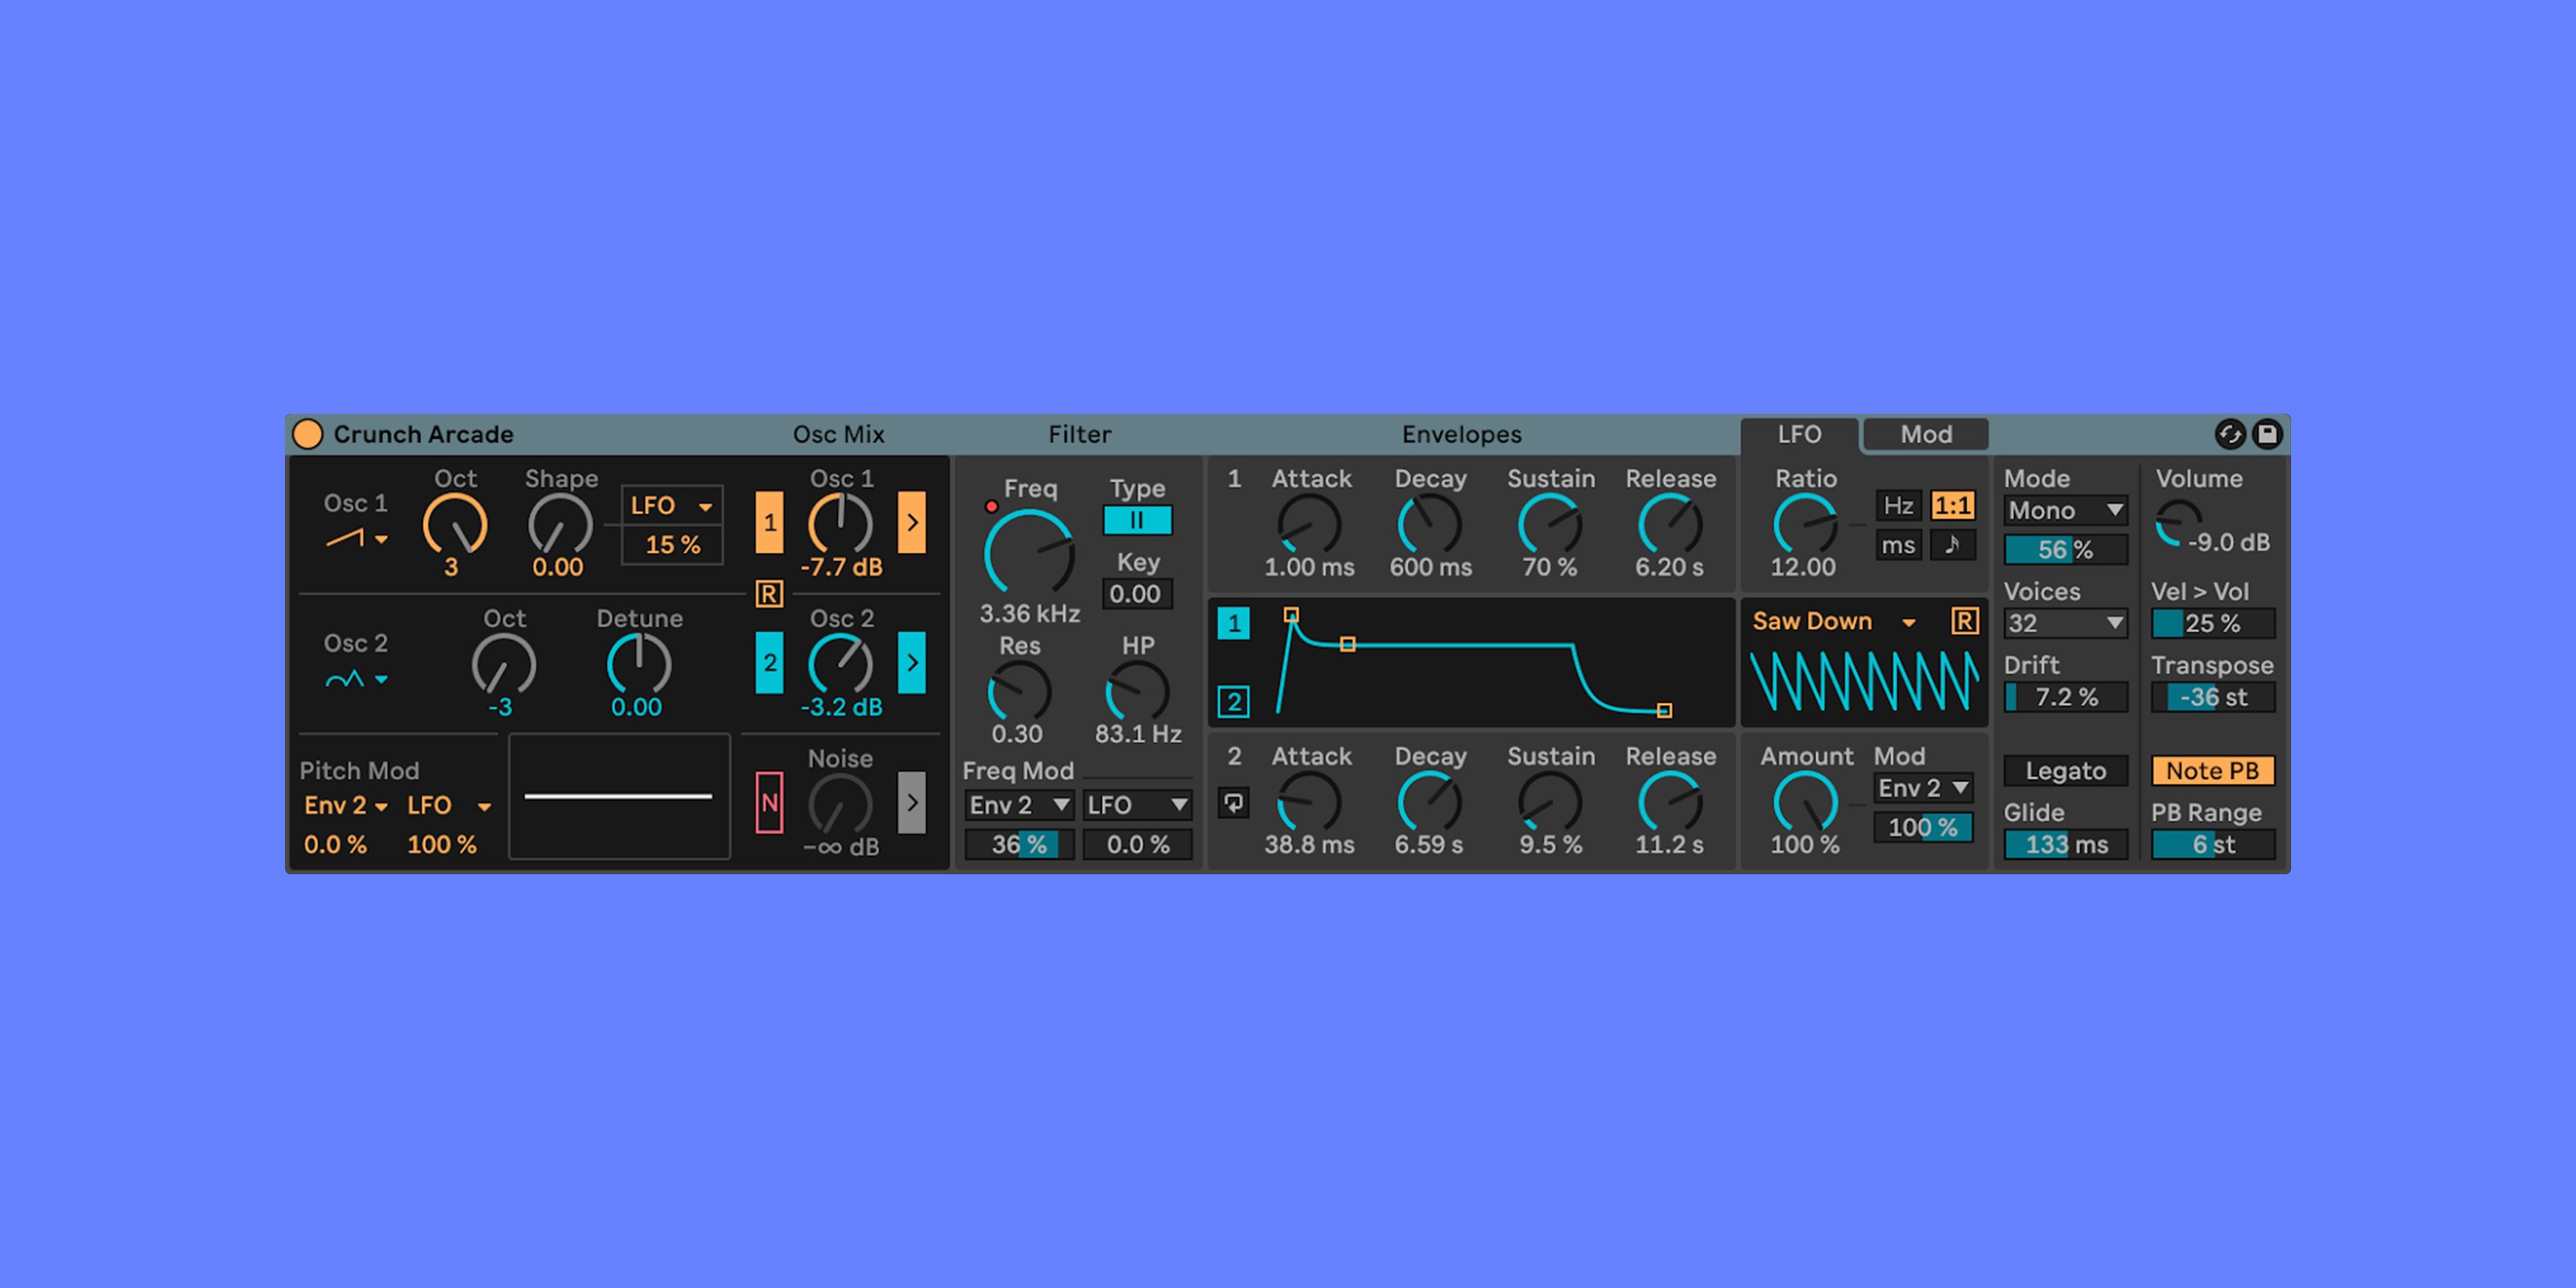Toggle Envelope 2 loop mode icon
This screenshot has width=2576, height=1288.
1234,803
